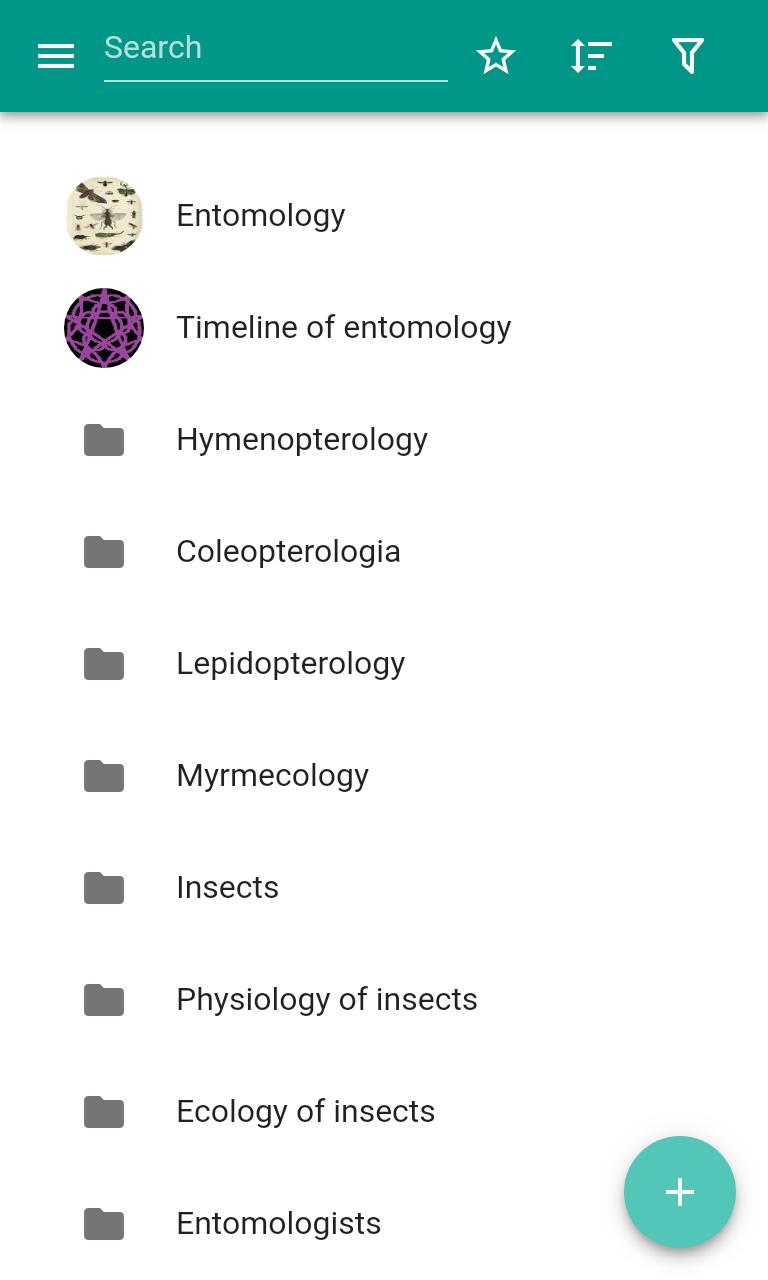Image resolution: width=768 pixels, height=1280 pixels.
Task: Click the Coleopterologia folder icon
Action: pyautogui.click(x=104, y=552)
